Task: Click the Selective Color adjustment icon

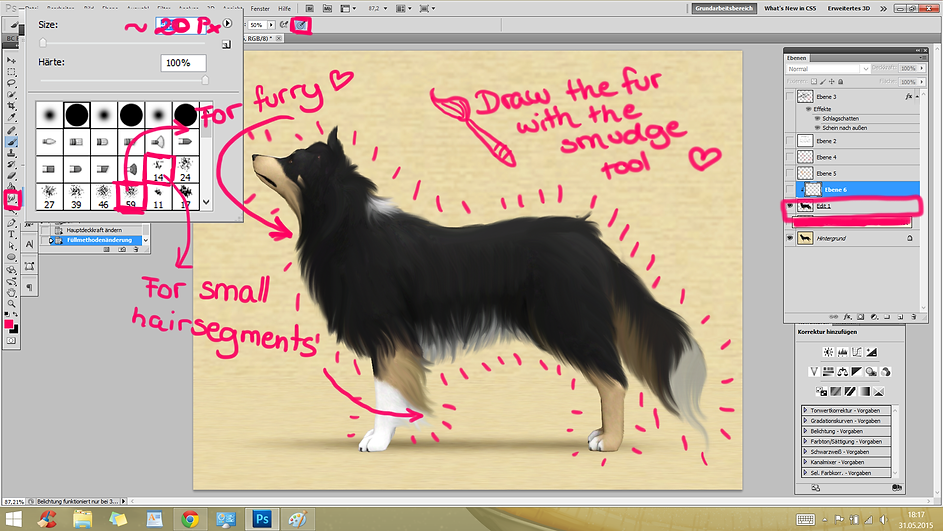Action: [x=879, y=391]
